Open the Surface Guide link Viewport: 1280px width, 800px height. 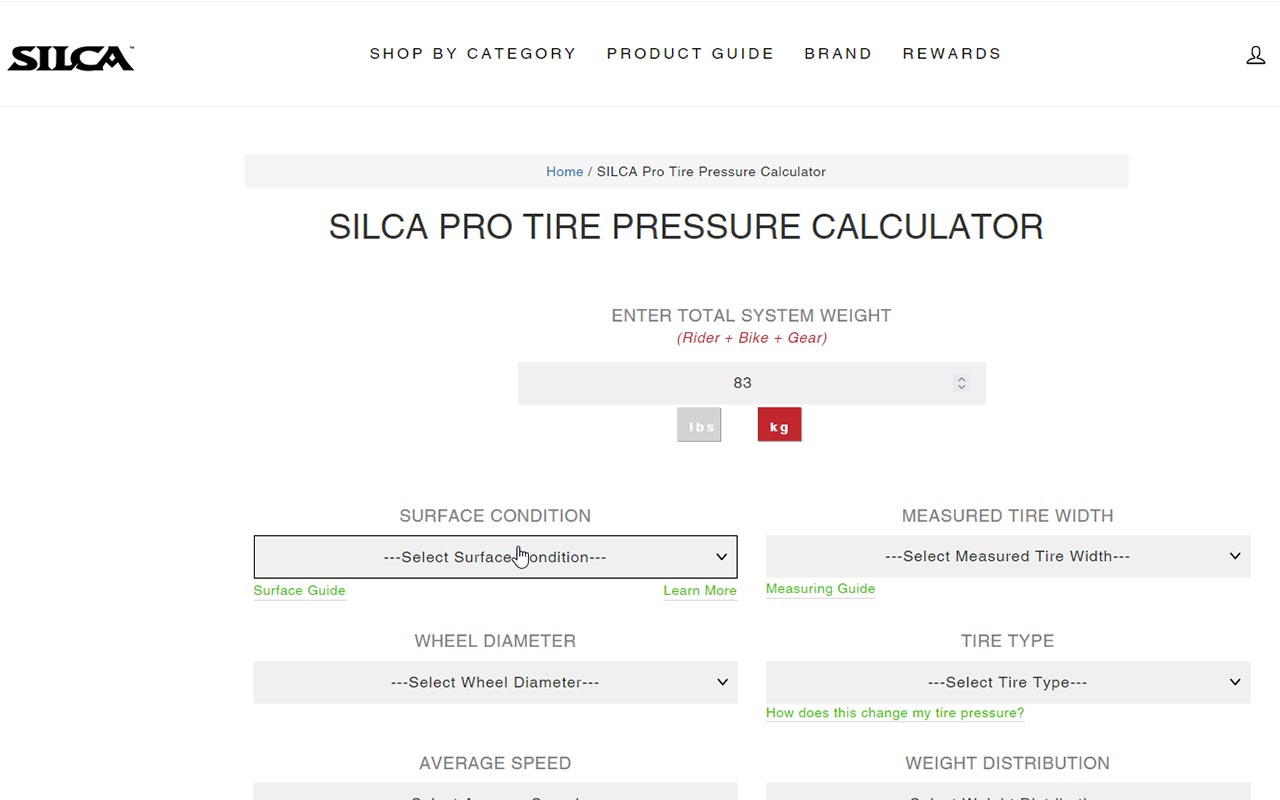click(299, 590)
